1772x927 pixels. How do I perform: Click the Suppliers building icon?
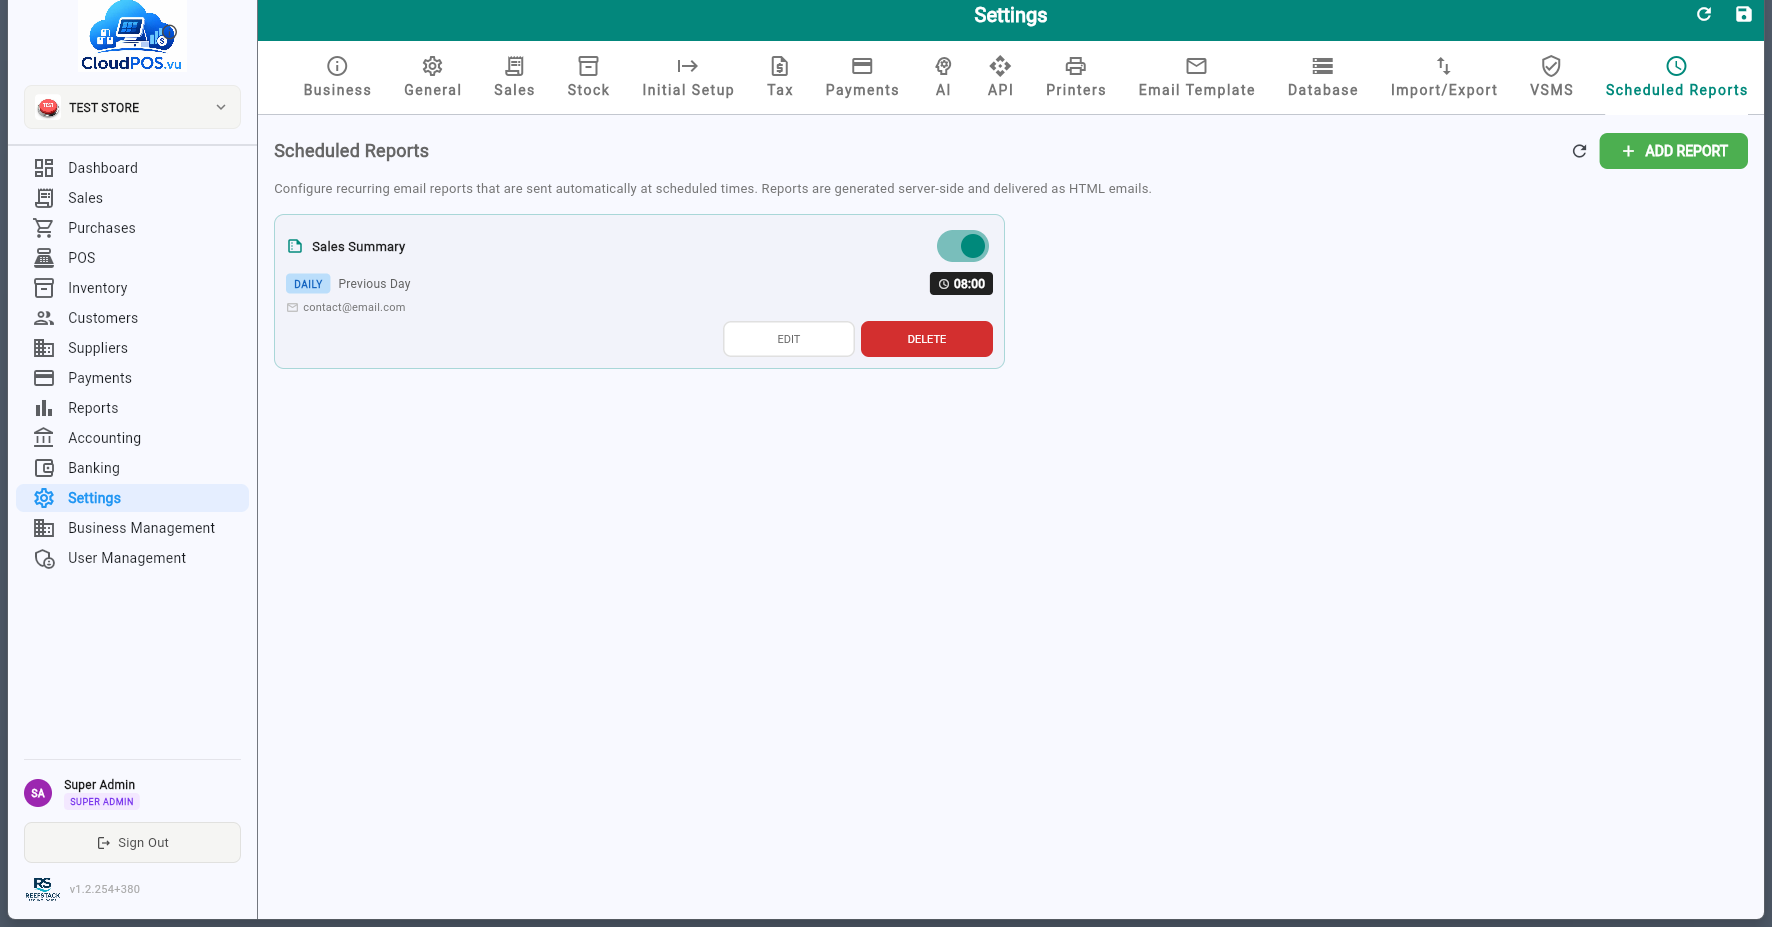tap(44, 348)
